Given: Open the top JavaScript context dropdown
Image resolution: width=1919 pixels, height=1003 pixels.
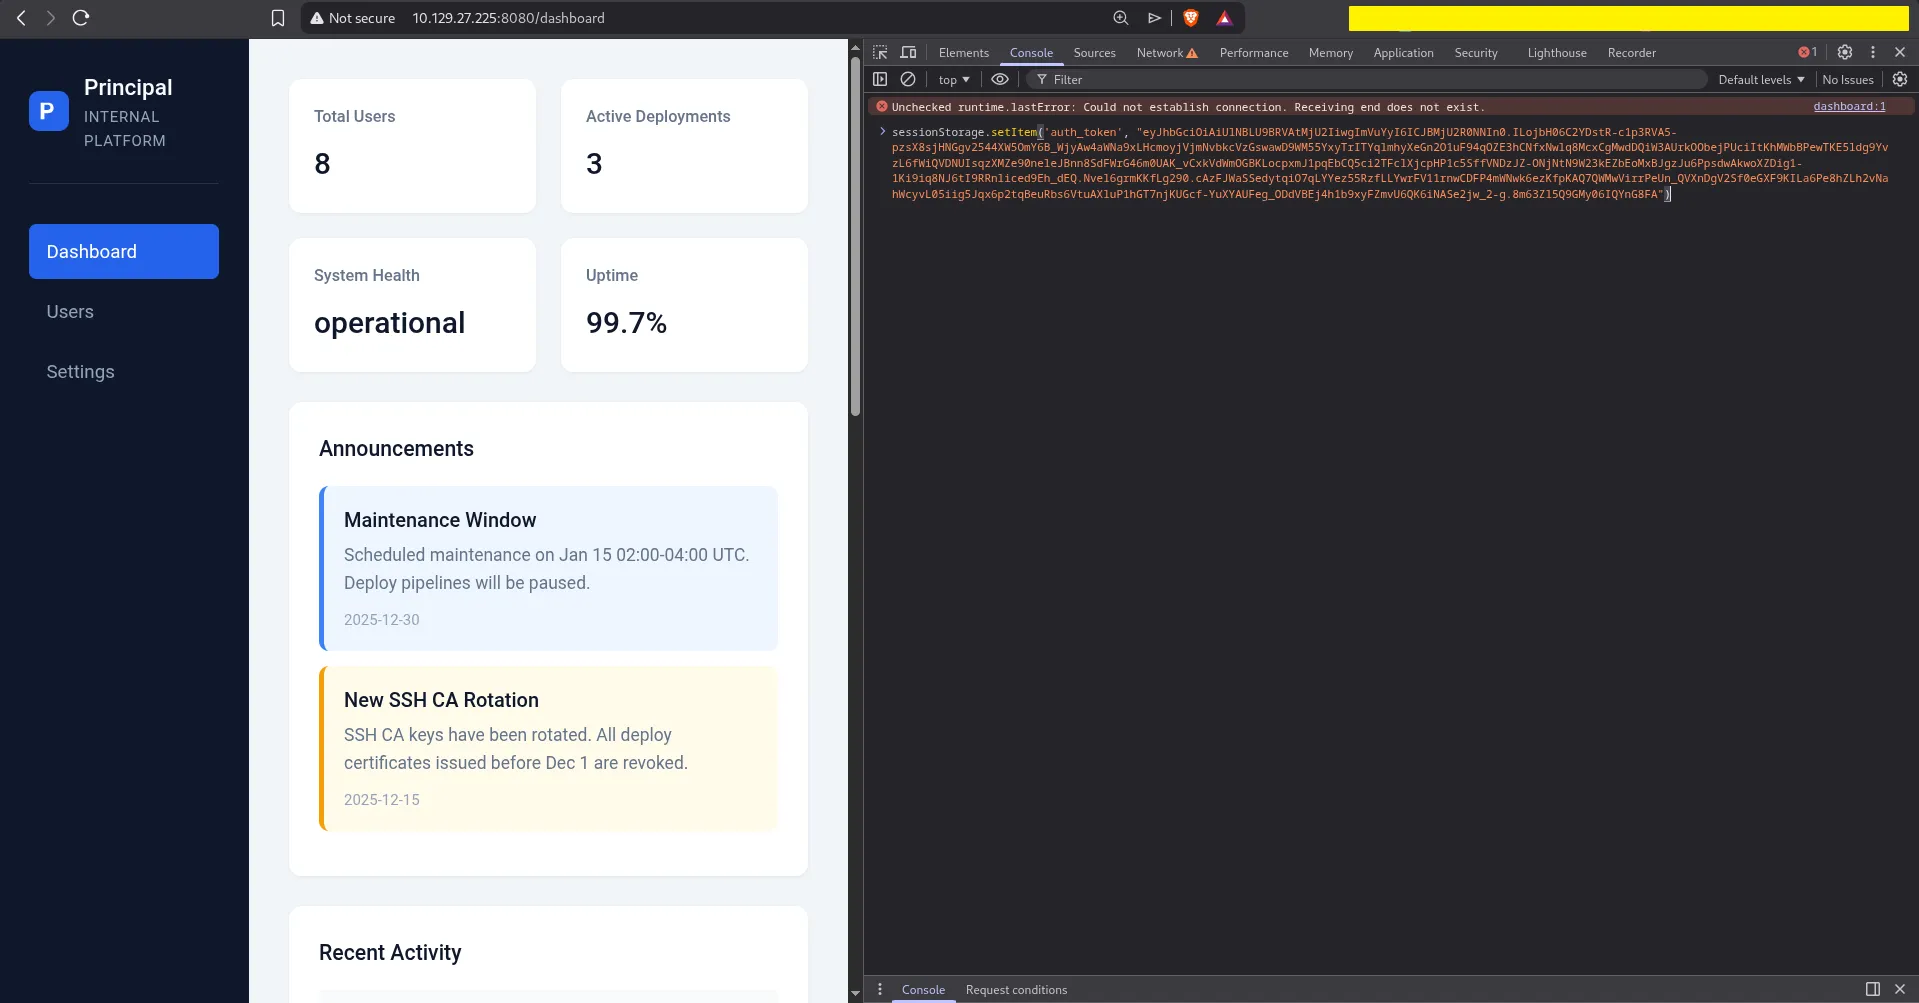Looking at the screenshot, I should coord(954,79).
